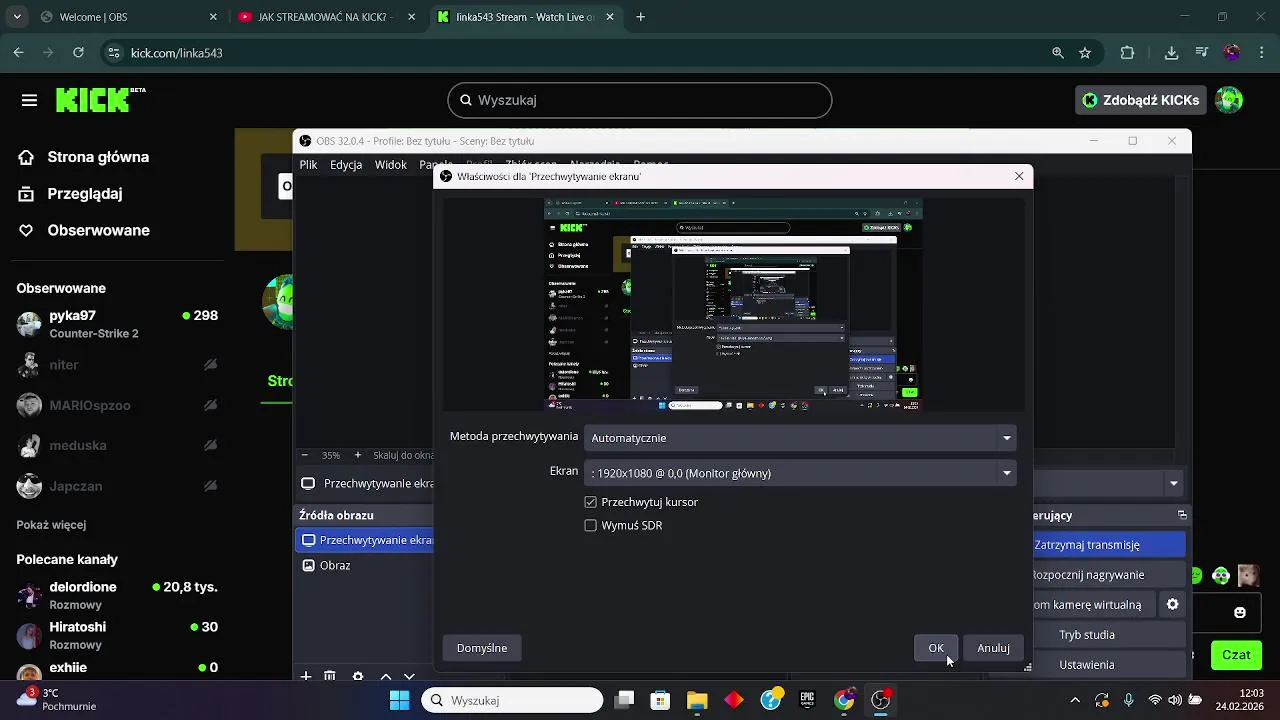This screenshot has height=720, width=1280.
Task: Click 'Tryb studia' button in OBS
Action: point(1109,635)
